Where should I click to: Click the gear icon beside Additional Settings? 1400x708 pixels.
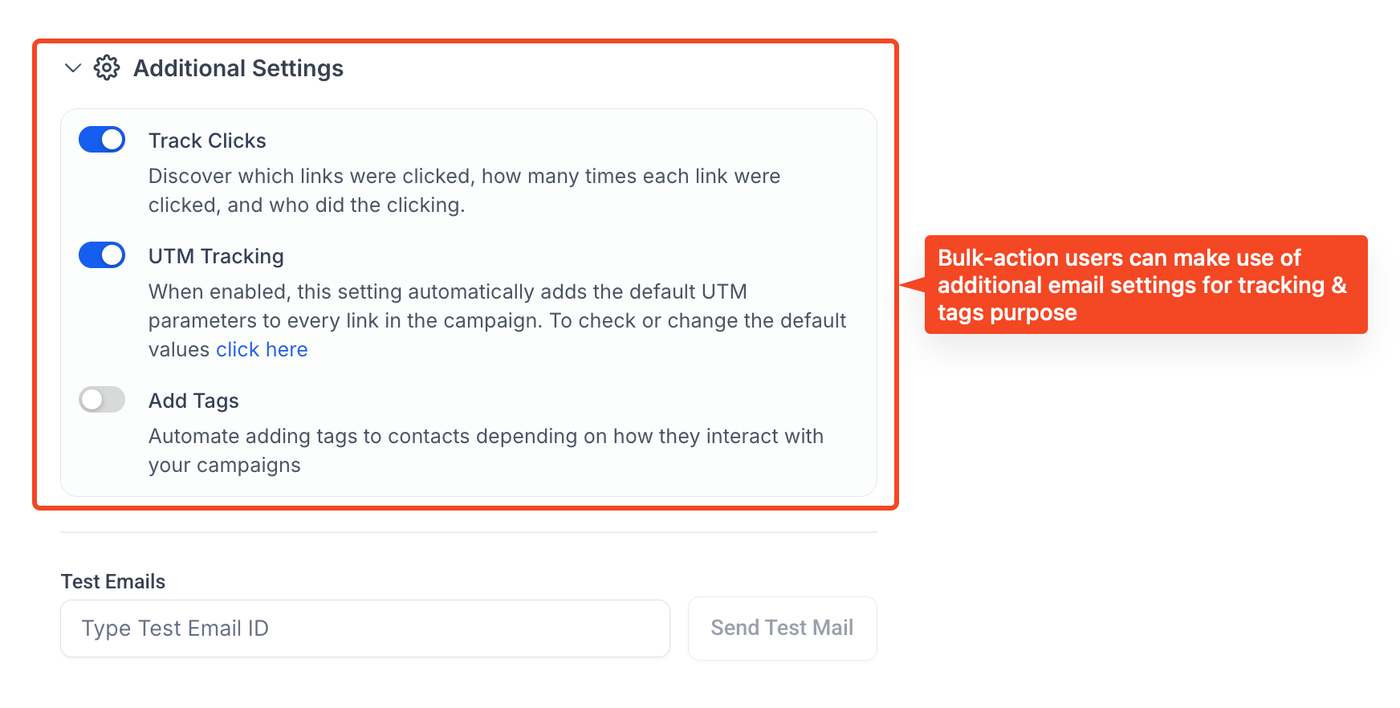[106, 68]
